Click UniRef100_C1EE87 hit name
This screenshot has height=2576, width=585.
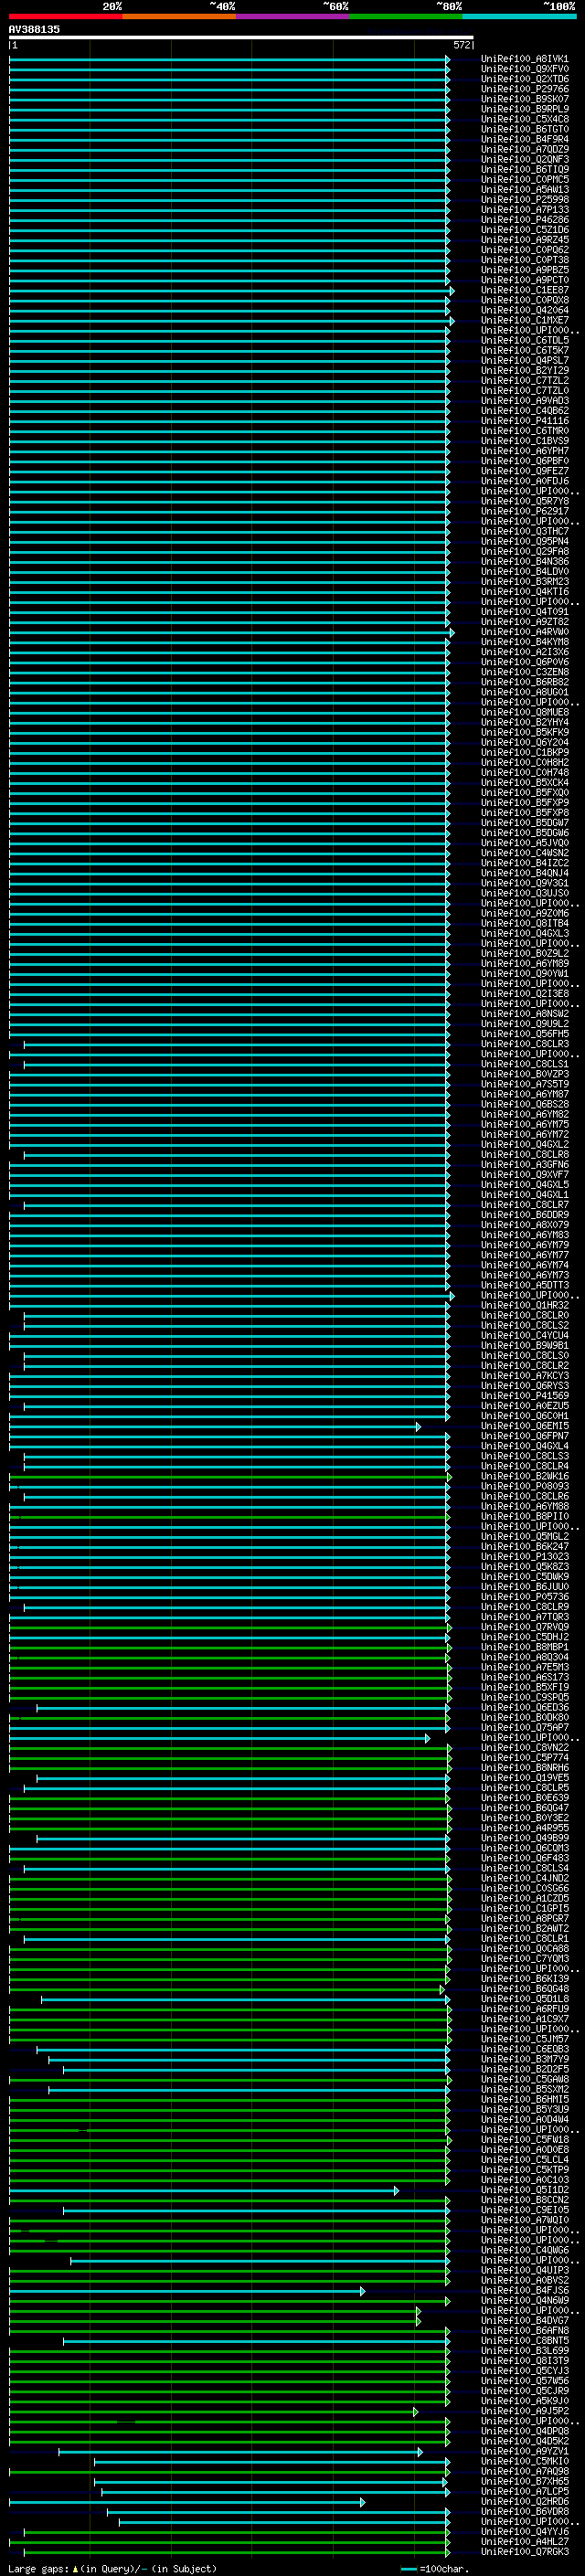pos(525,290)
